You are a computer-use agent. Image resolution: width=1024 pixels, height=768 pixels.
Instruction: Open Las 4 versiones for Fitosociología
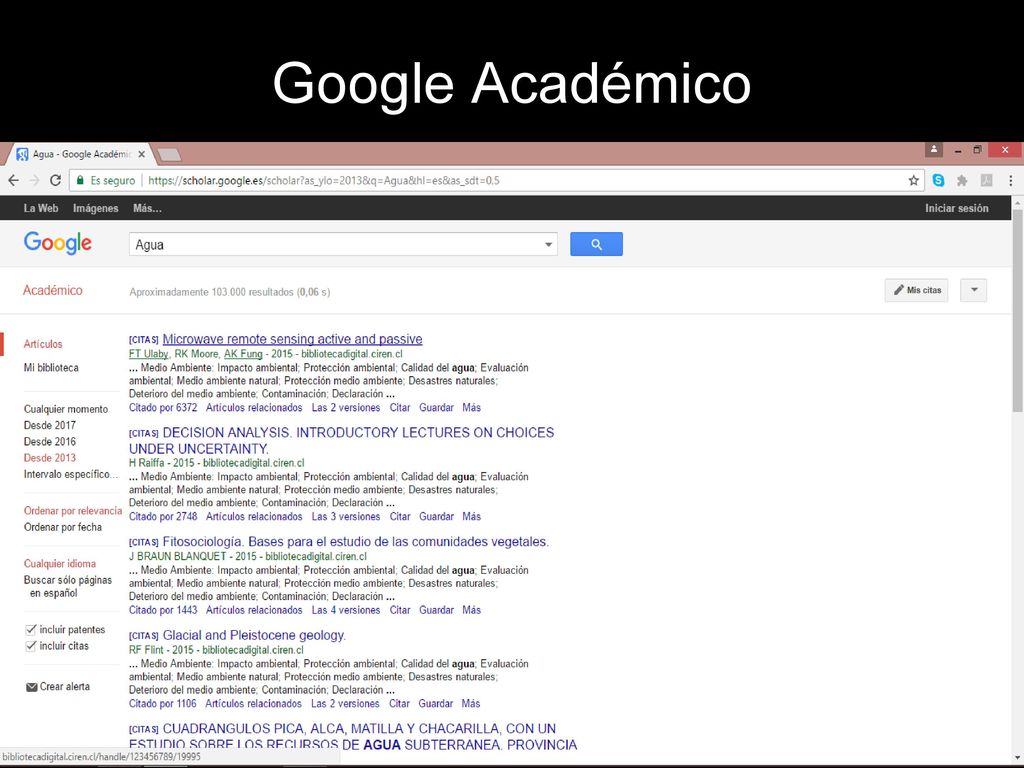[x=346, y=610]
